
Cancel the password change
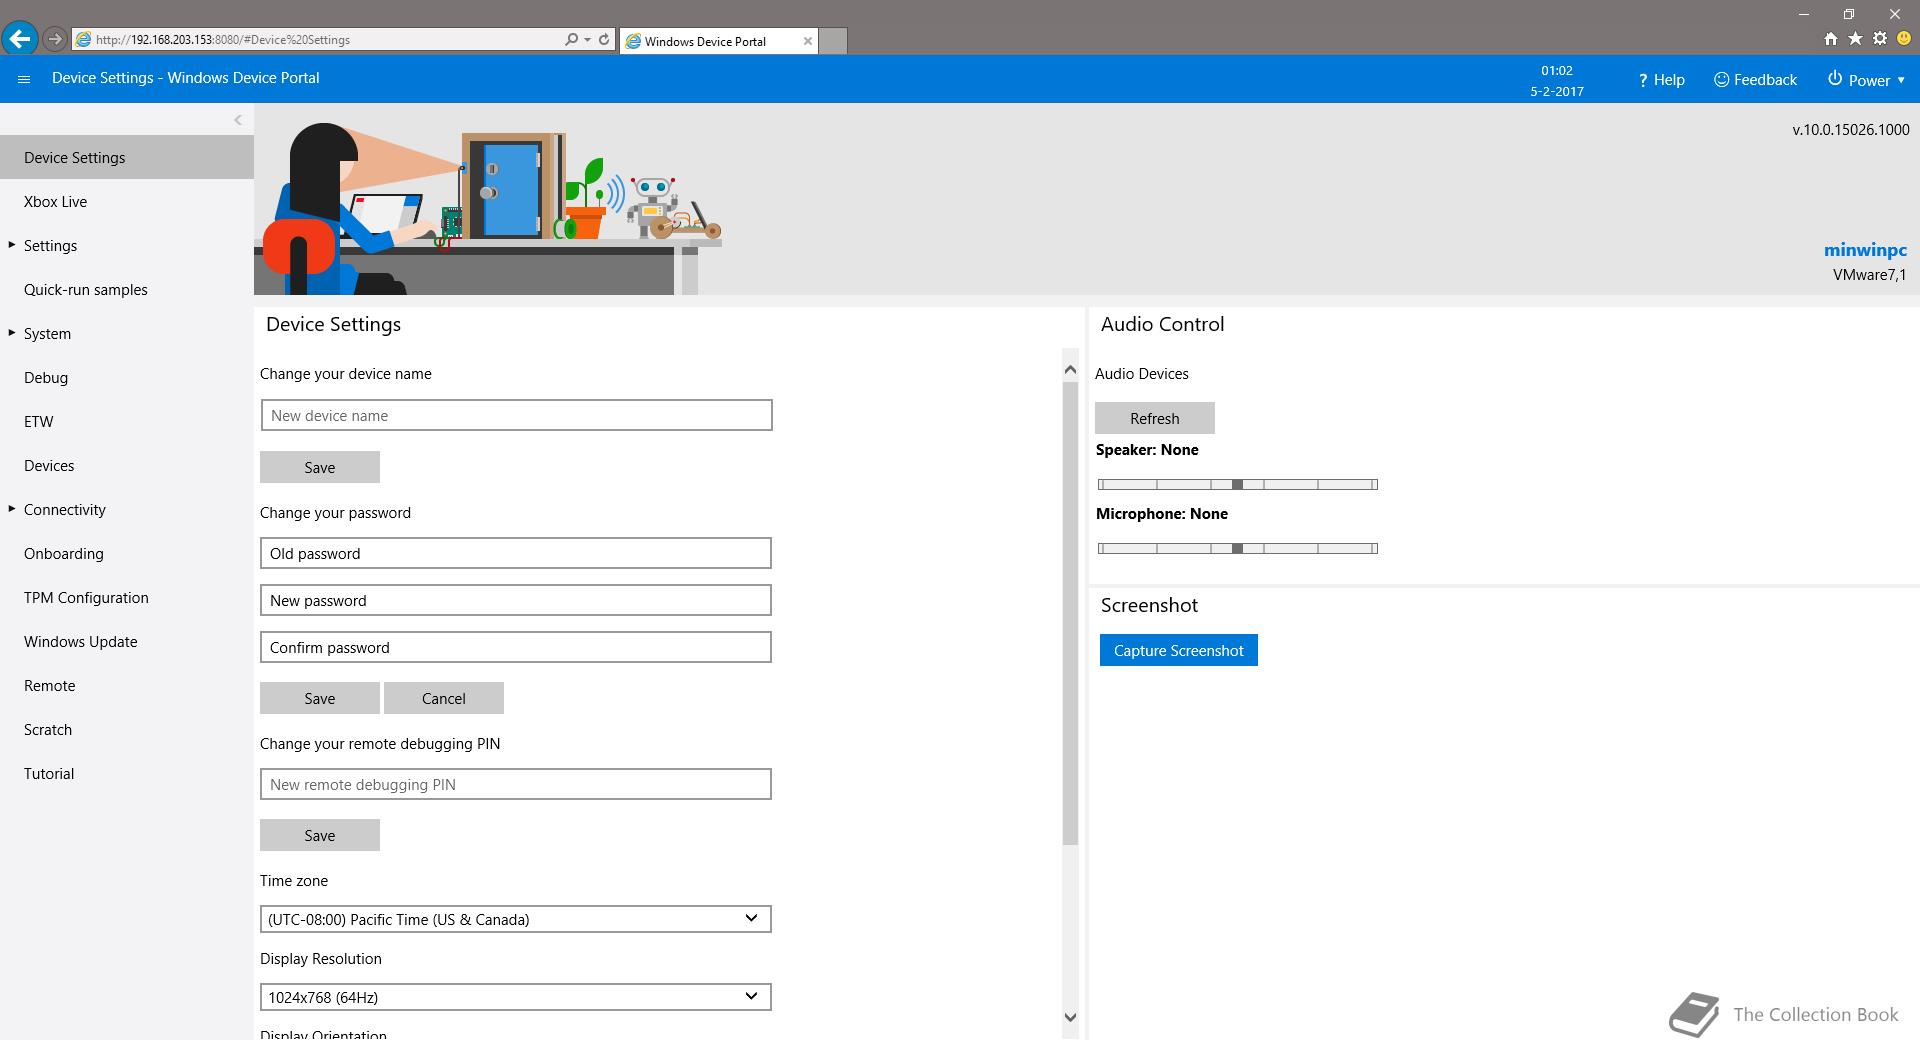click(444, 698)
